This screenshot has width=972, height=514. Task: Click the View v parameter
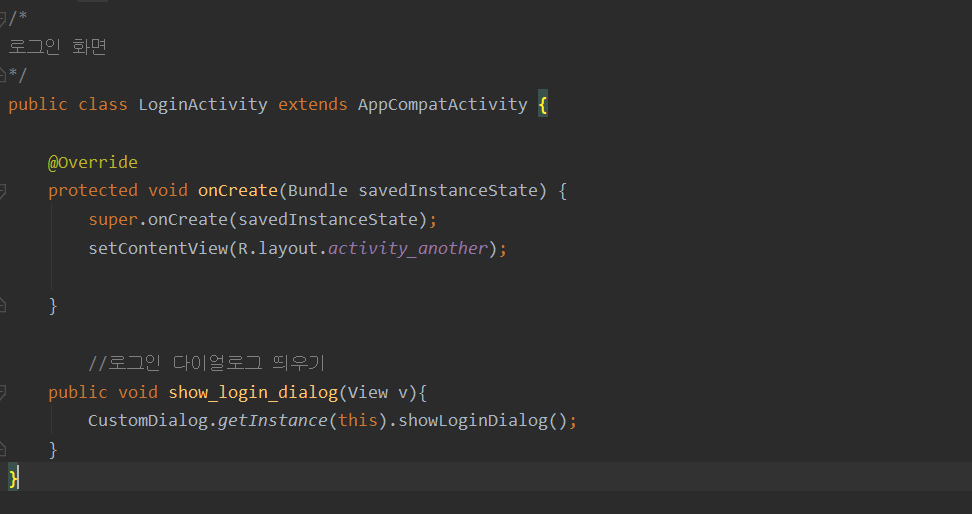point(378,392)
